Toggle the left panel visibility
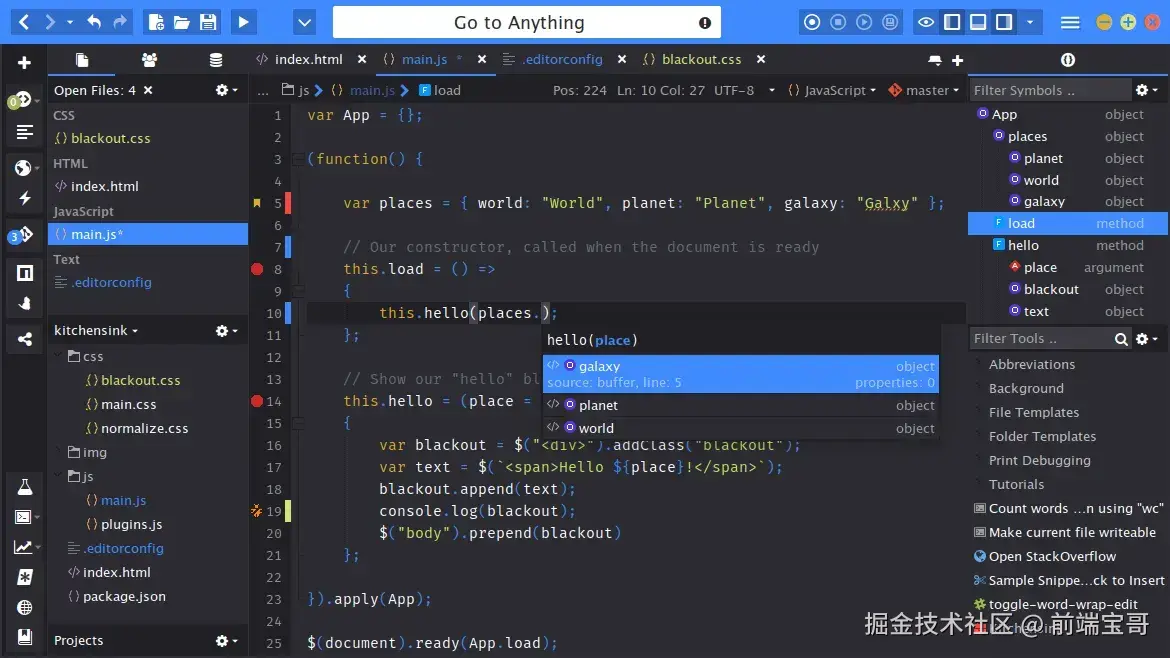The height and width of the screenshot is (658, 1170). click(x=953, y=22)
